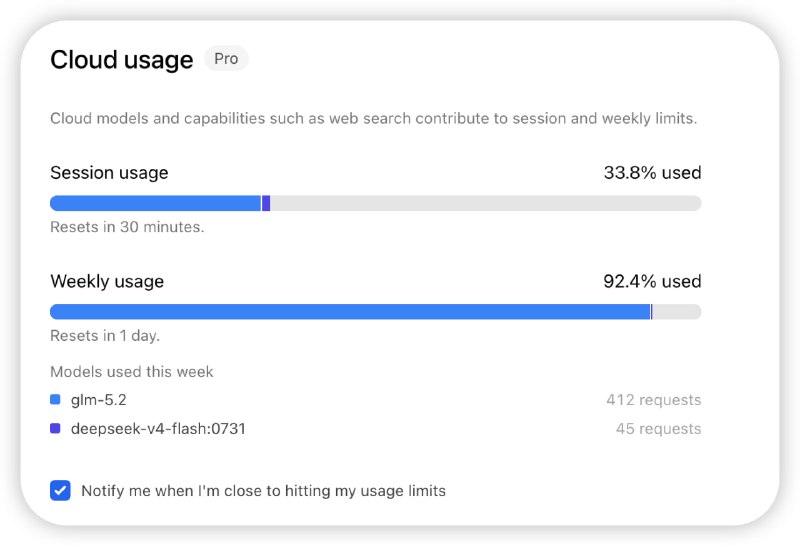Click the purple segment of session bar

pyautogui.click(x=266, y=203)
